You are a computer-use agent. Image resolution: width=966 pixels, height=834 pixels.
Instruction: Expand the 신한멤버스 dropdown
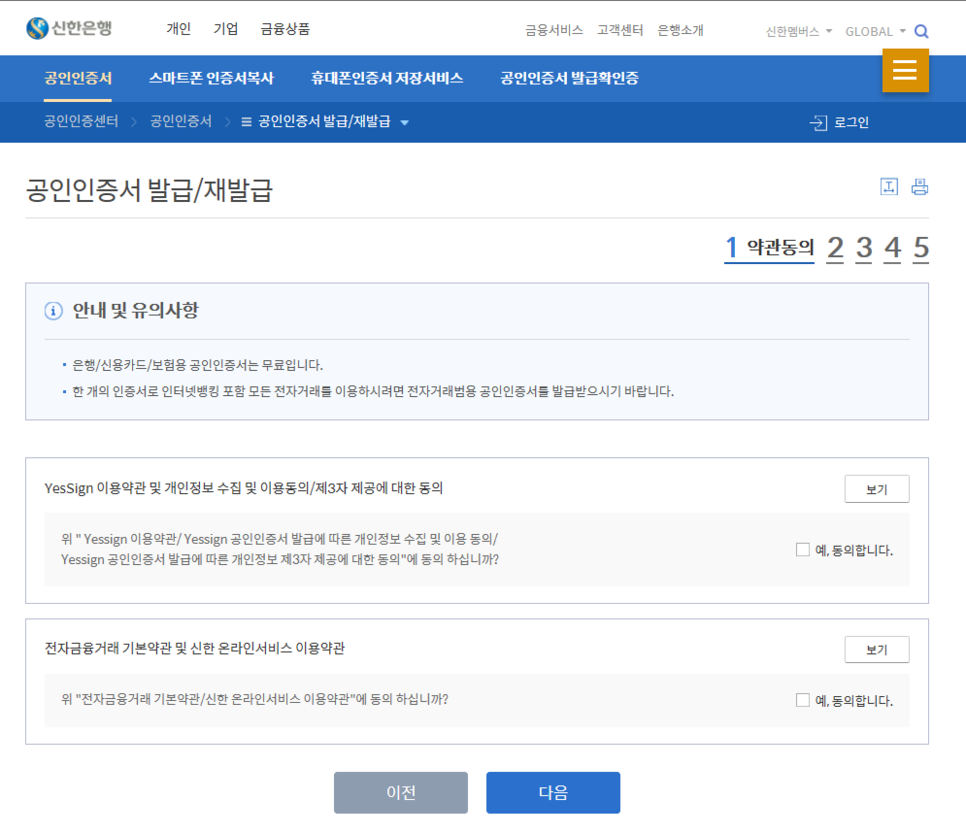(798, 31)
